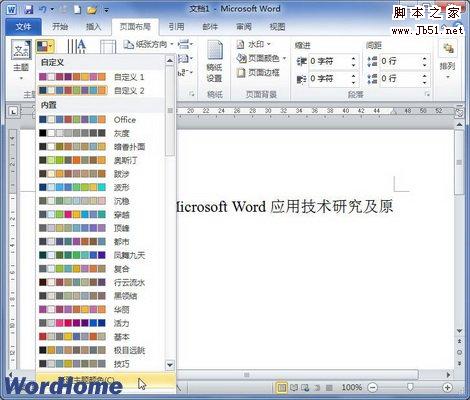Click the horizontal scrollbar right arrow
Image resolution: width=470 pixels, height=400 pixels.
(448, 375)
